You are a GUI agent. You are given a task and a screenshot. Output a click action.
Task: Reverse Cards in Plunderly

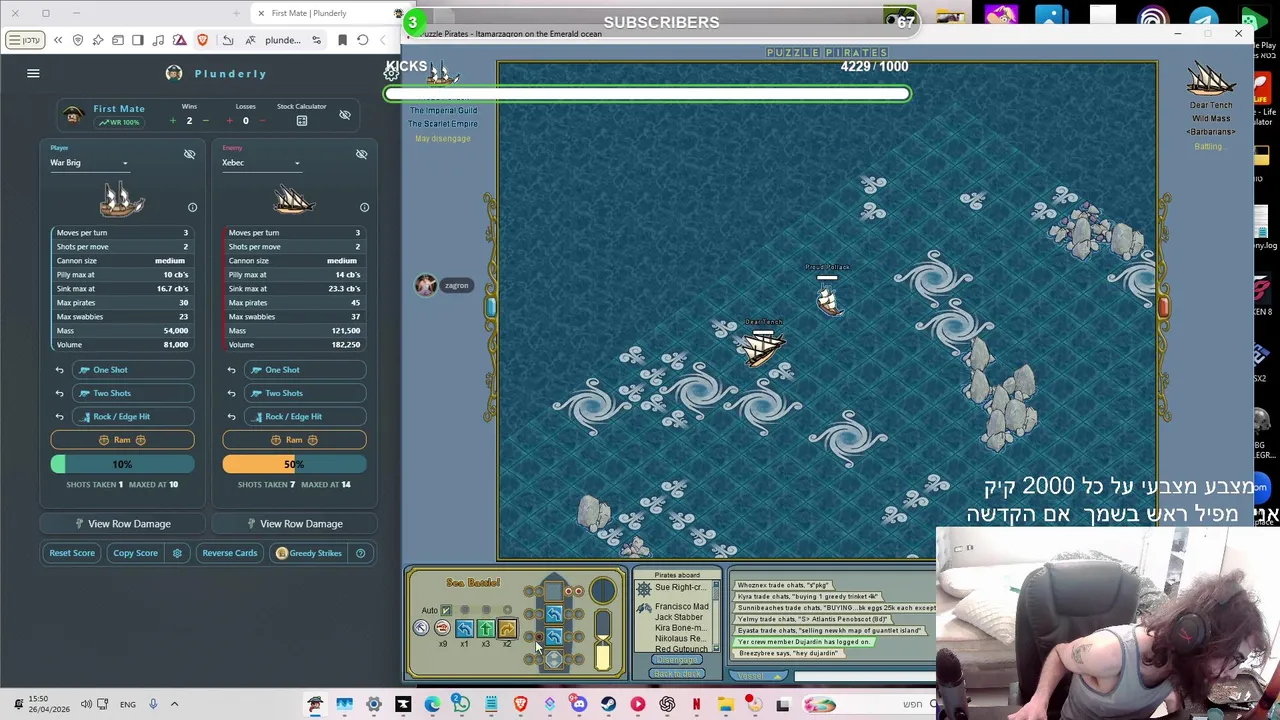229,553
